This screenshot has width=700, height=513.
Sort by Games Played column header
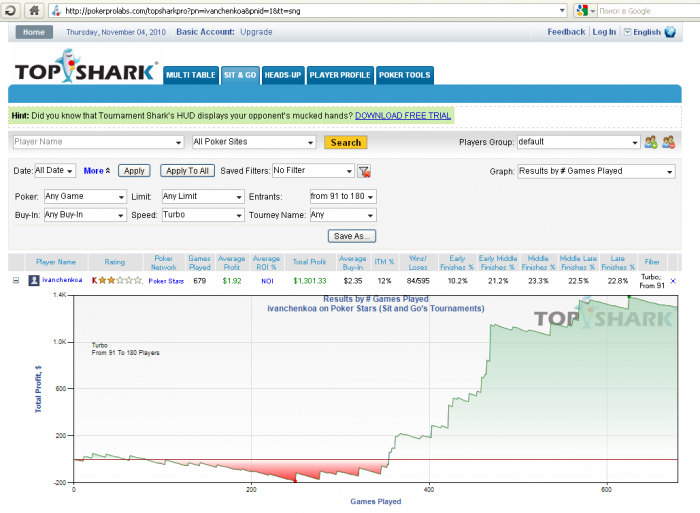[x=199, y=263]
